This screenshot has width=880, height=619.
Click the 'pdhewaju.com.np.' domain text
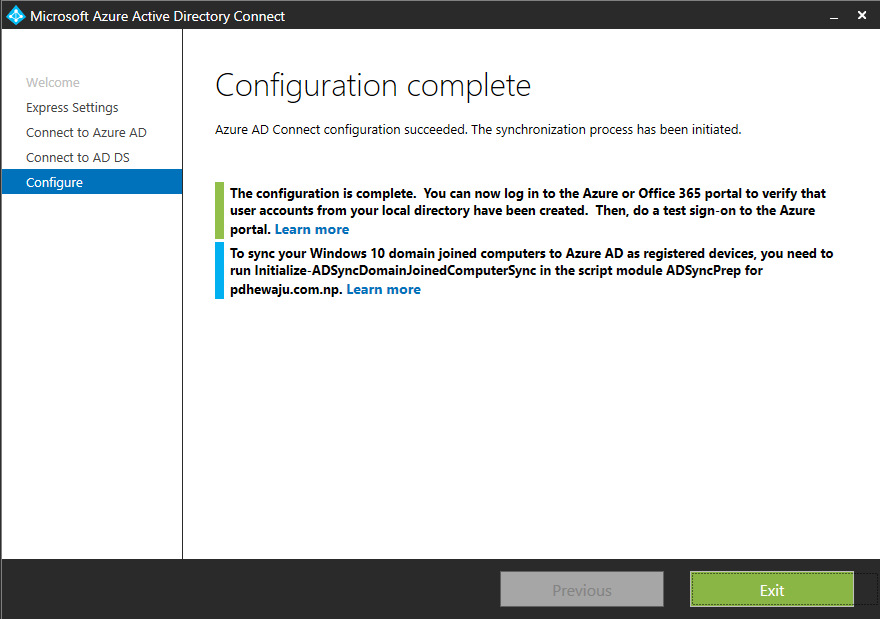(x=286, y=290)
